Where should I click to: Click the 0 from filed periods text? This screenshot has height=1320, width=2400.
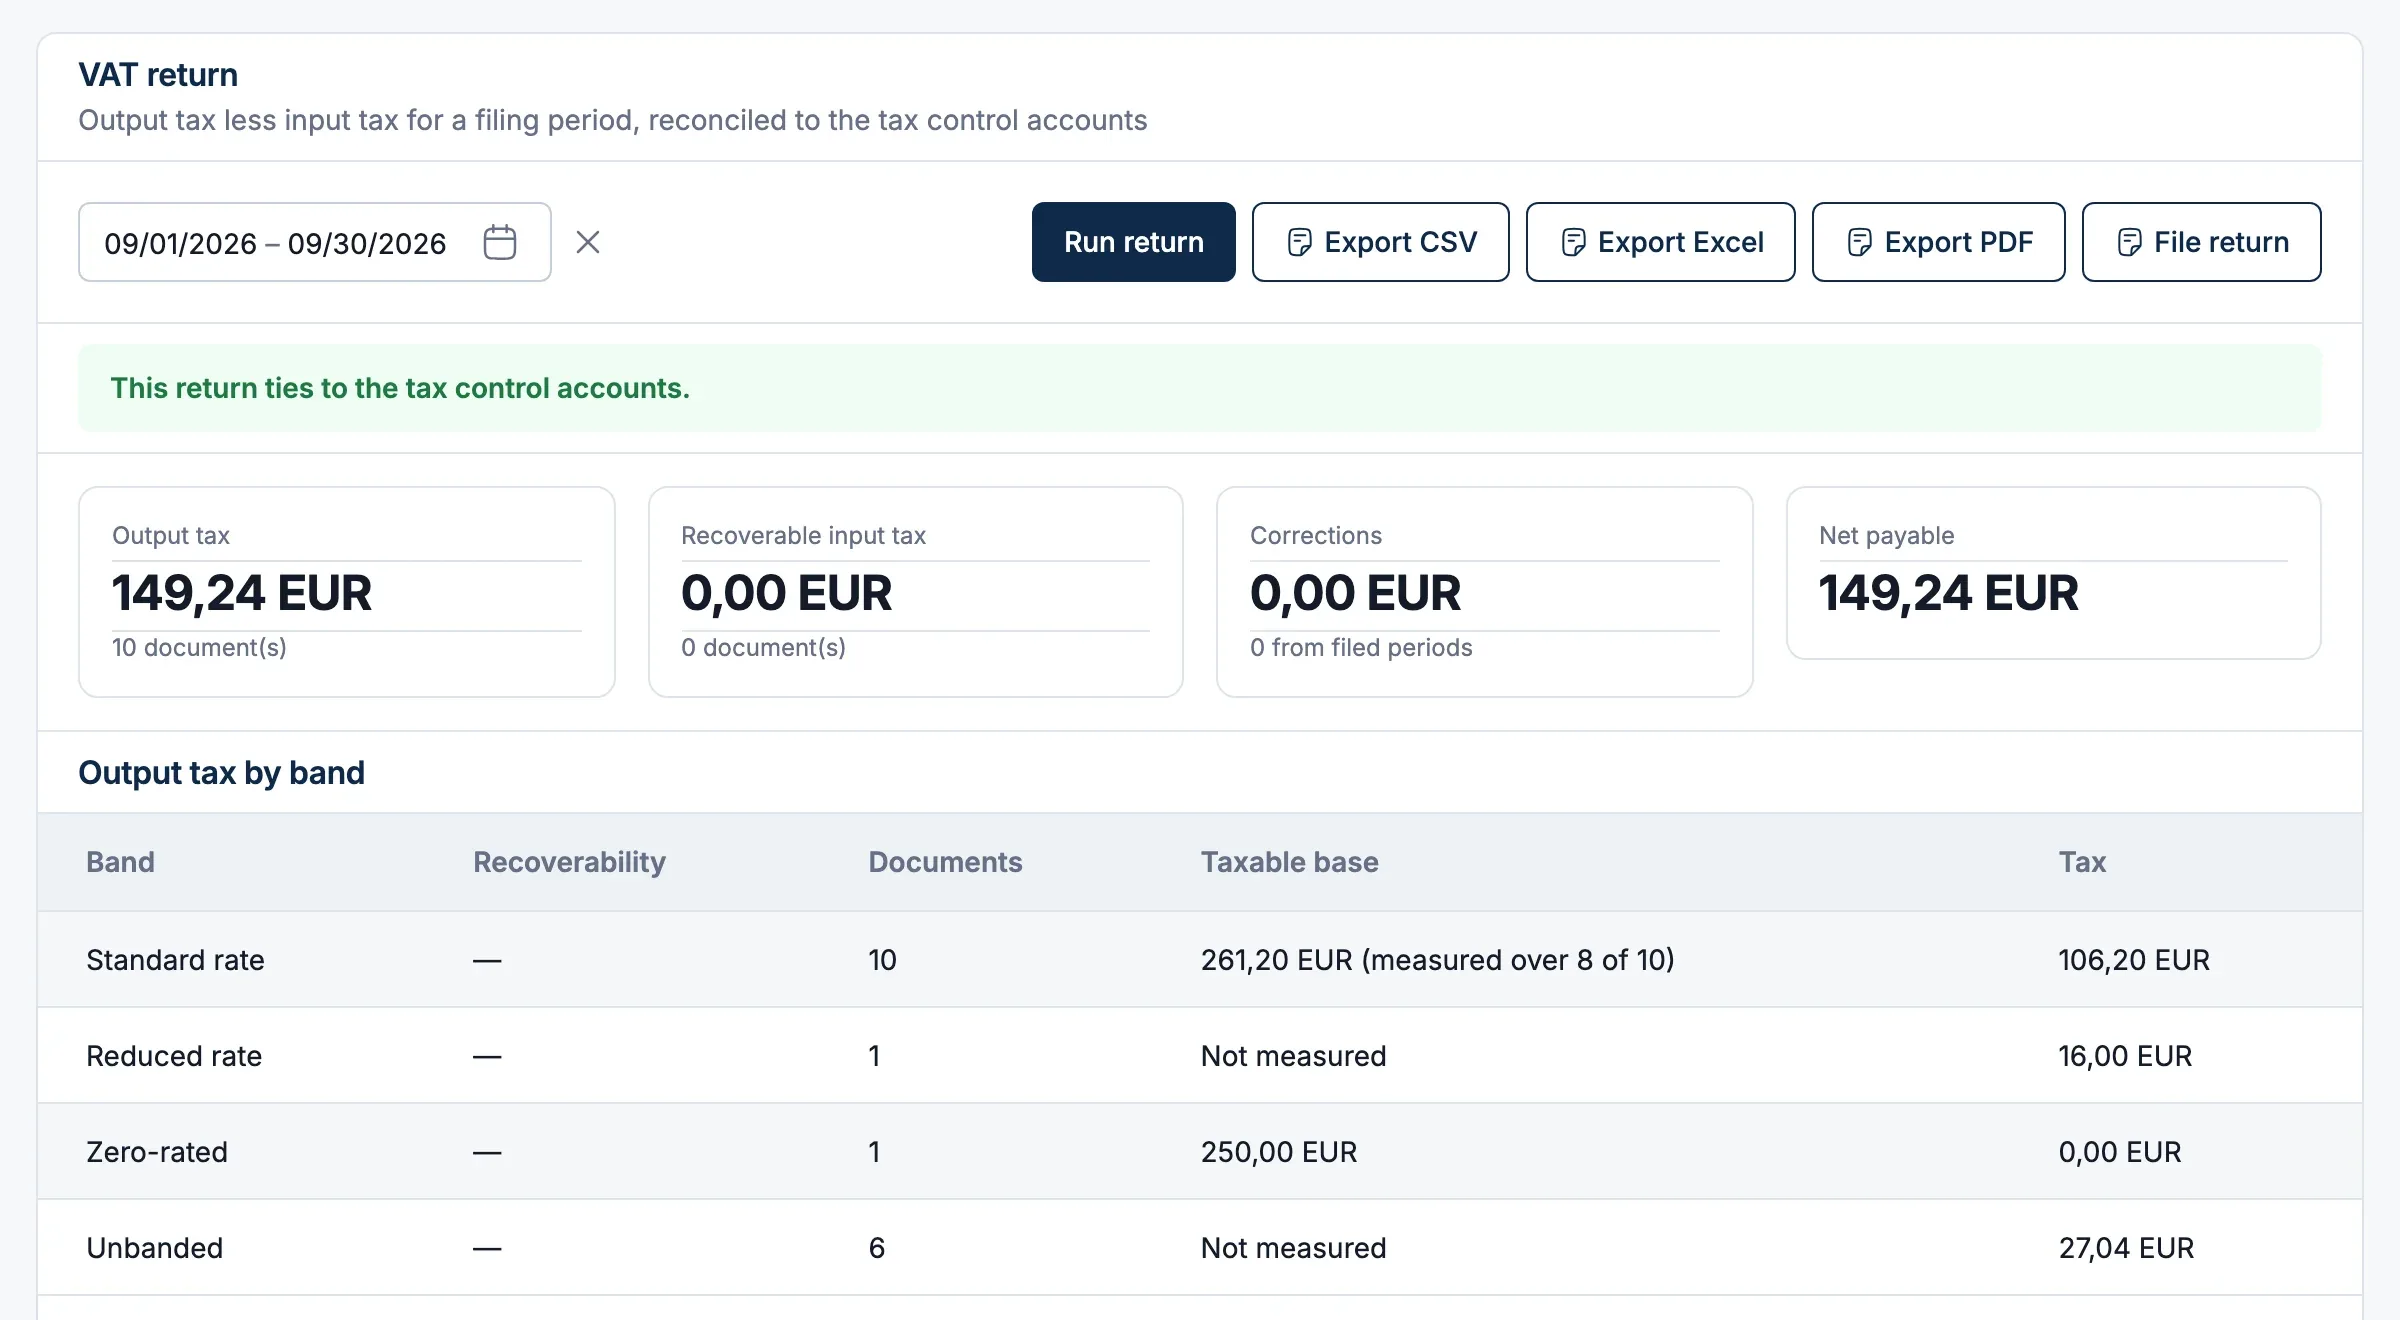(1361, 648)
